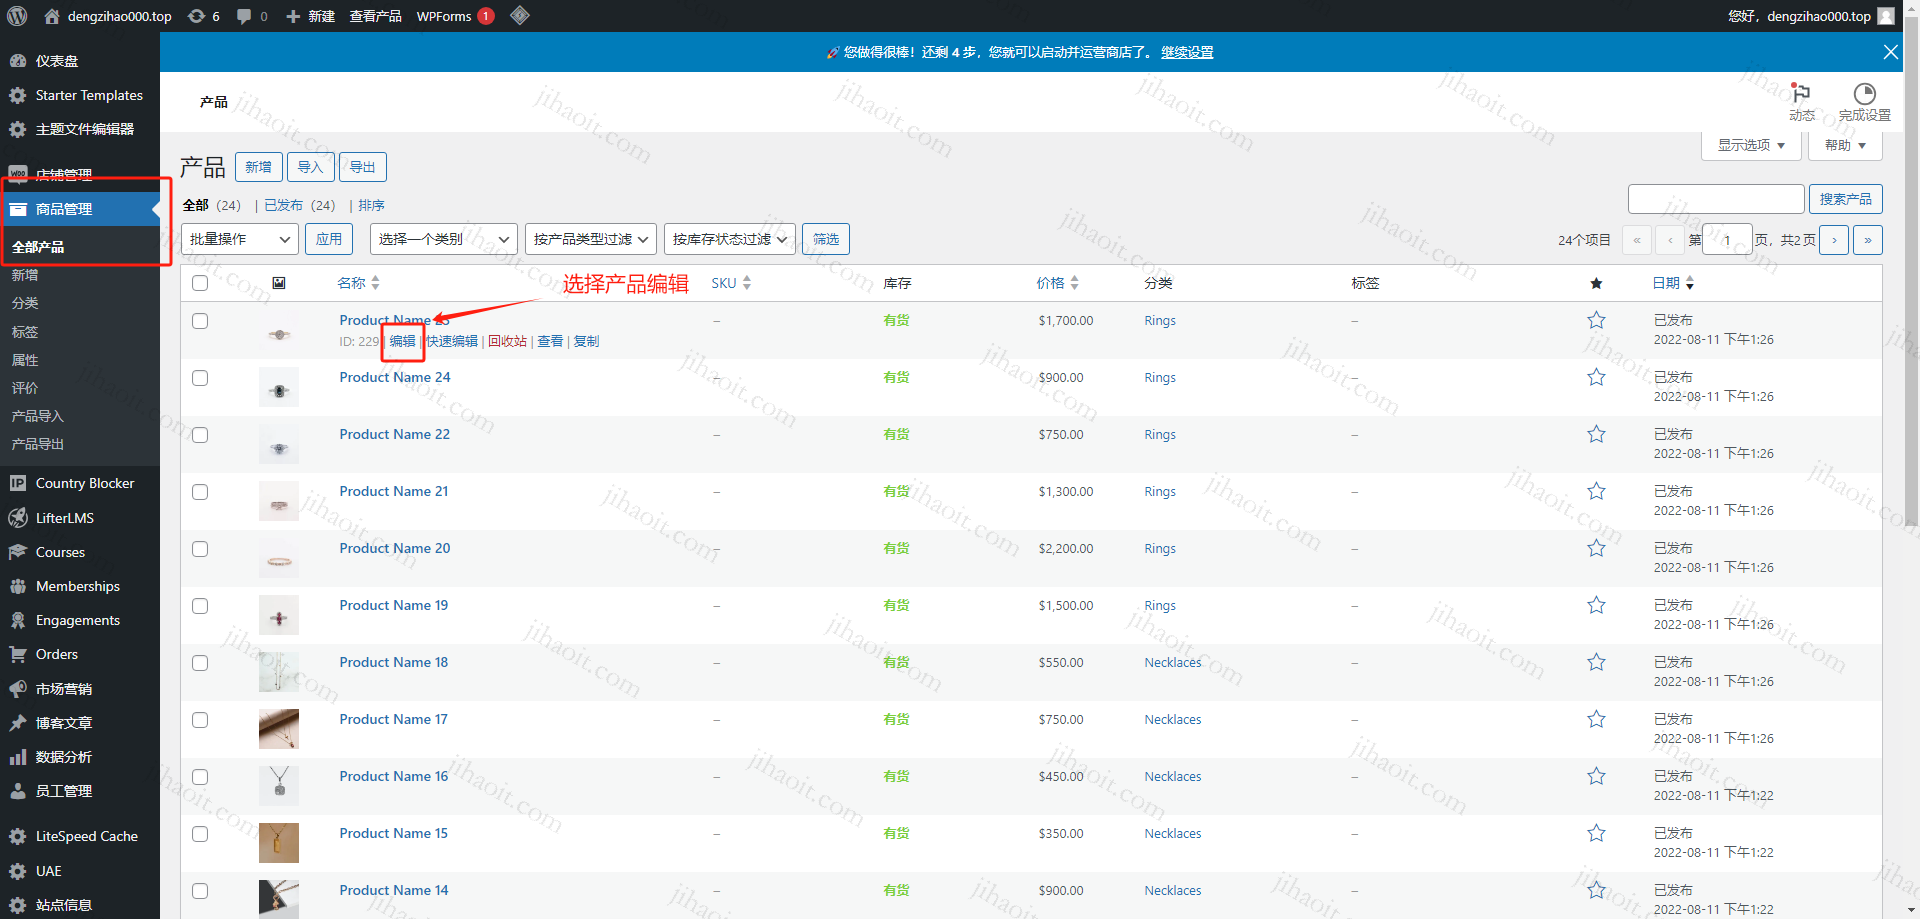Open the 选择一个类别 category dropdown

pyautogui.click(x=444, y=239)
